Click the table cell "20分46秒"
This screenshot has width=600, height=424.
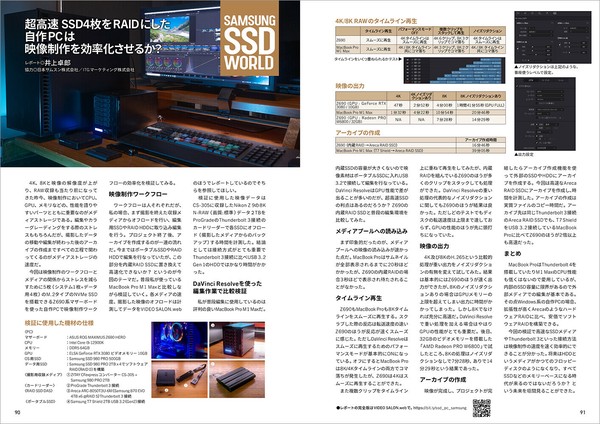(481, 113)
